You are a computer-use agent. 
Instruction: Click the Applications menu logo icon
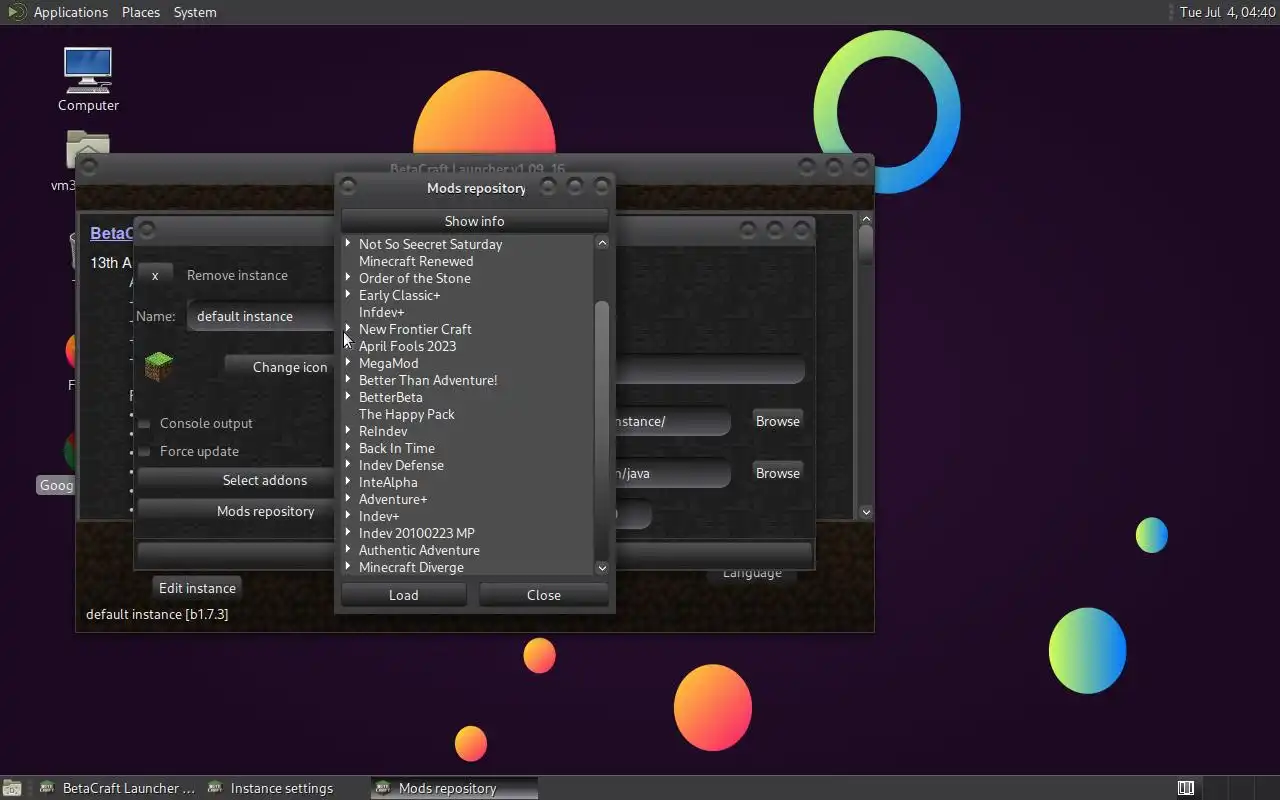click(x=15, y=12)
